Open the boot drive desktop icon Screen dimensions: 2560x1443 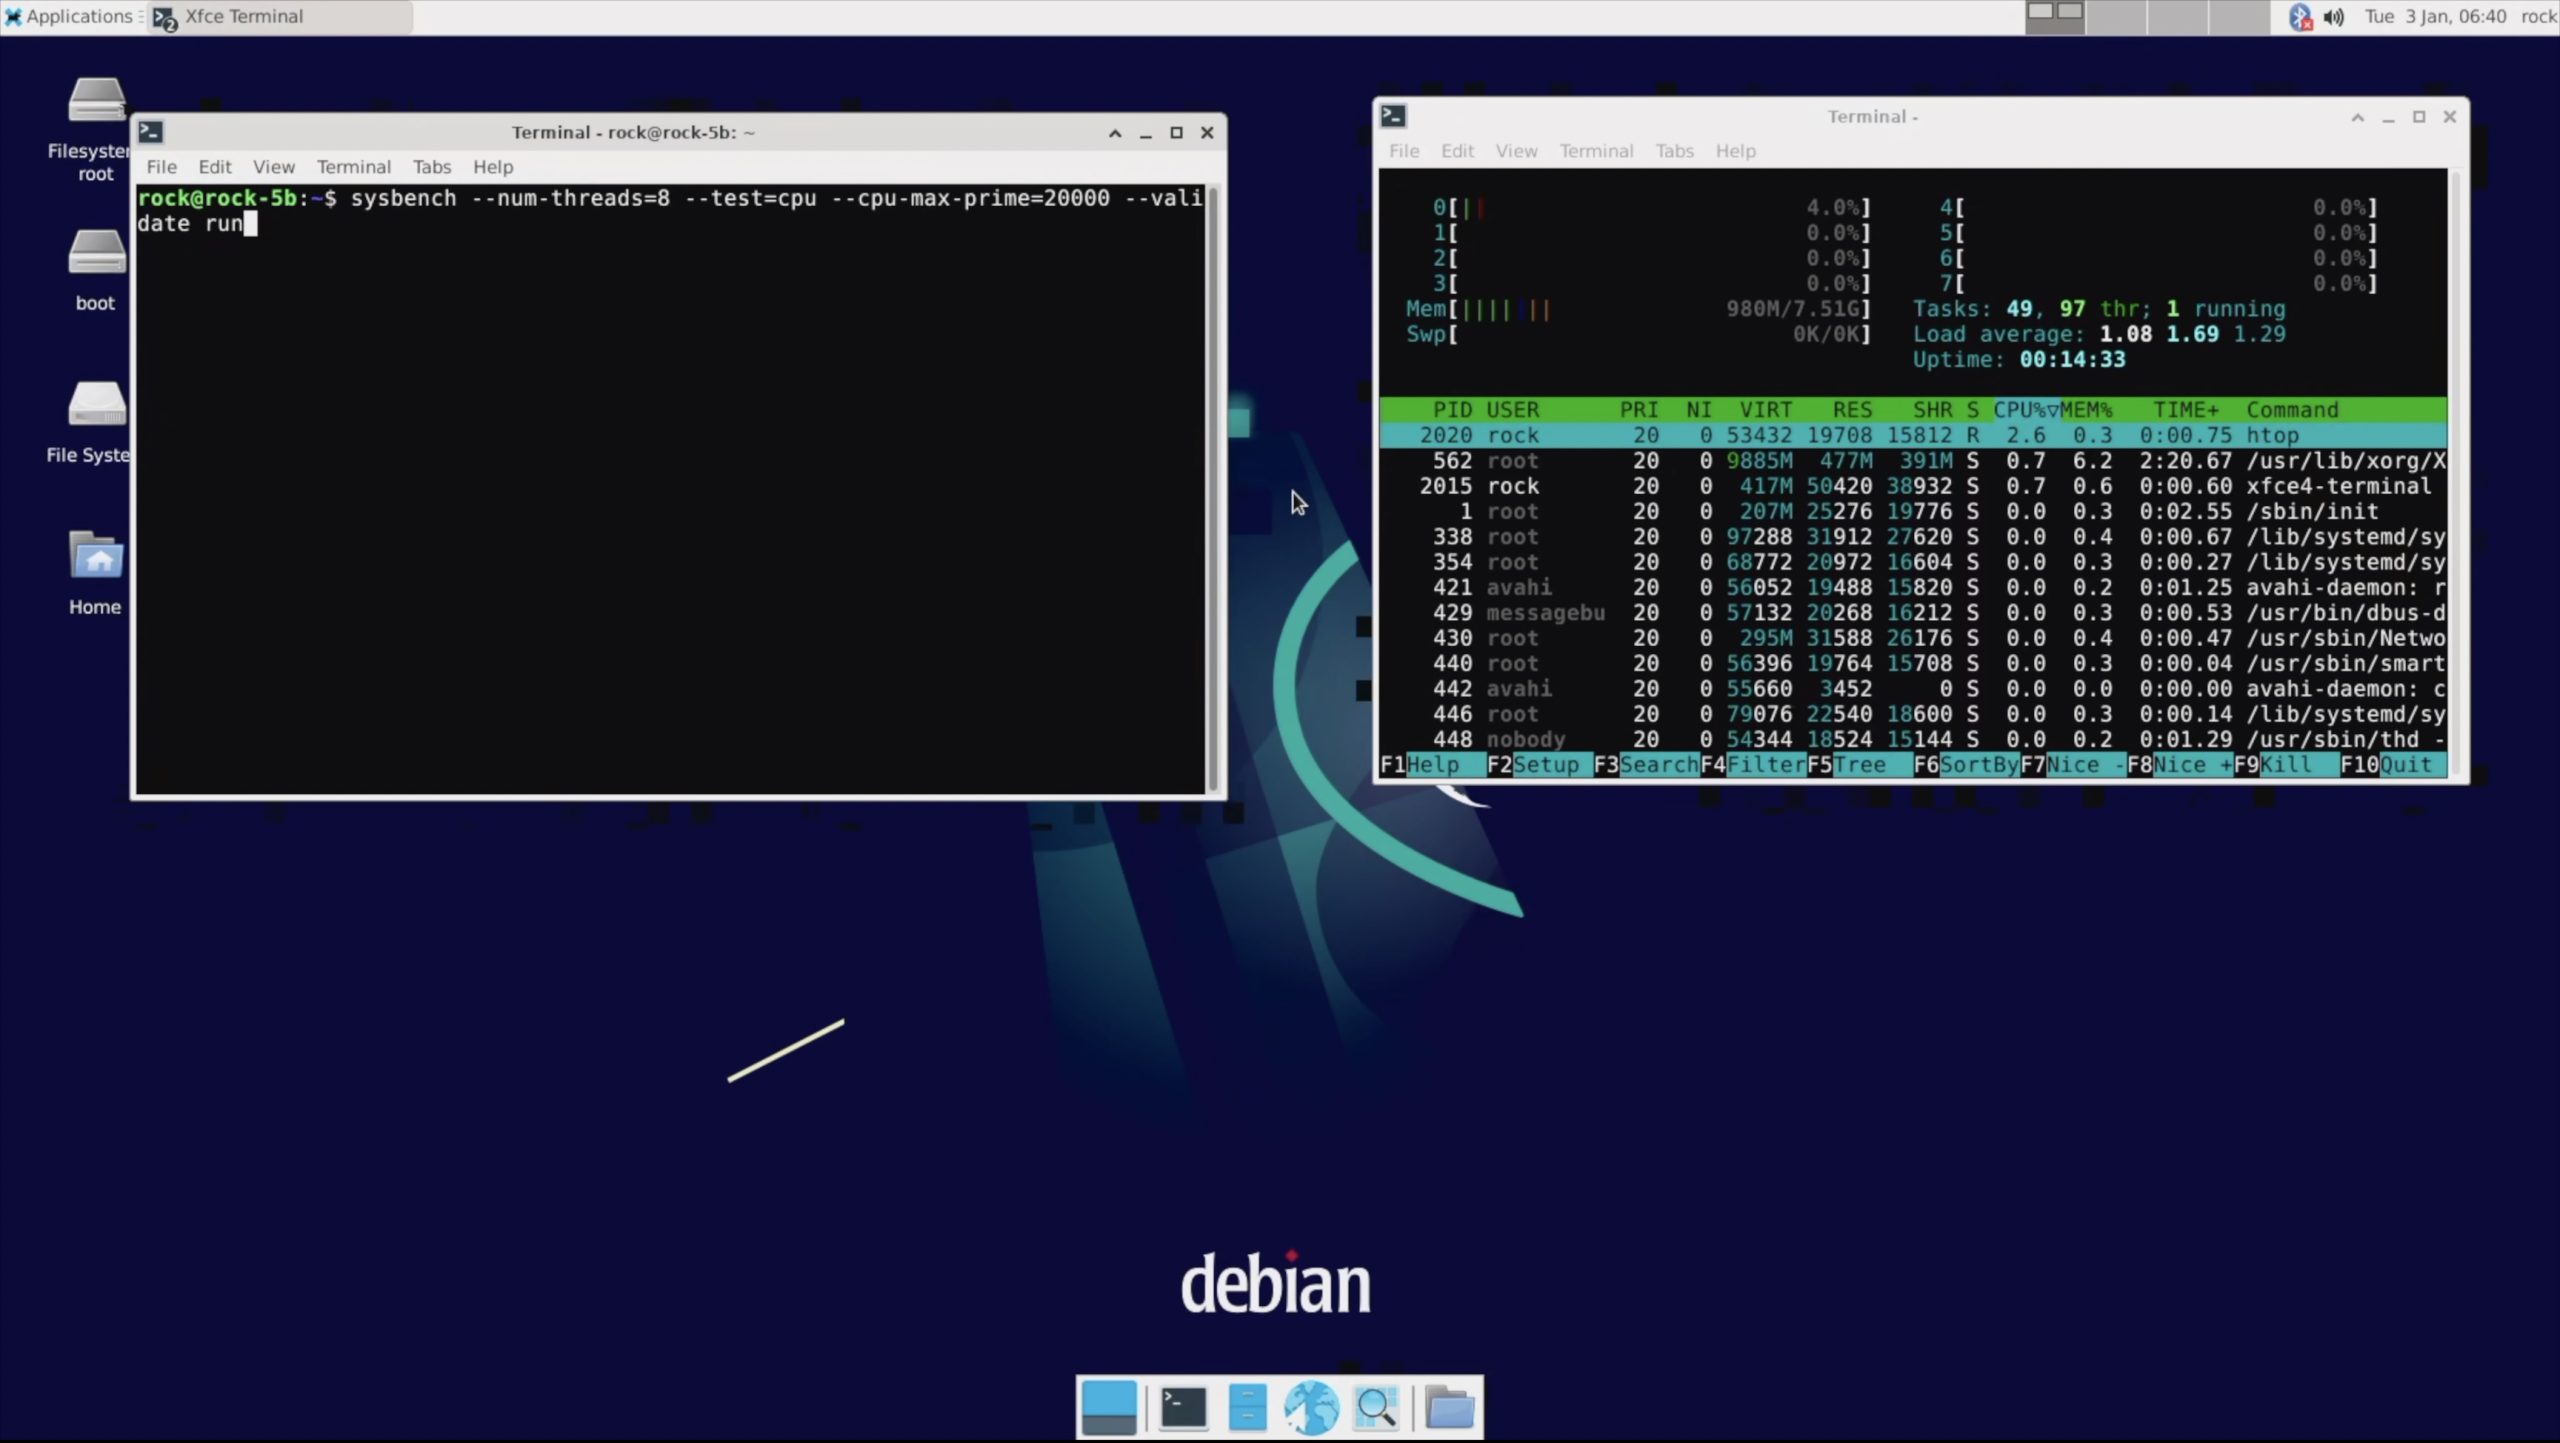point(96,254)
